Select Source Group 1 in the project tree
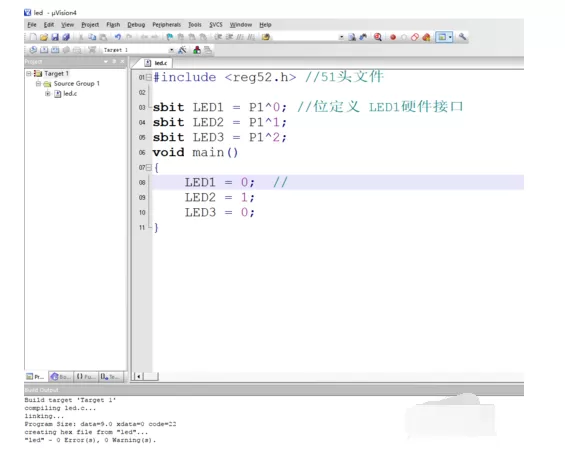 coord(77,84)
